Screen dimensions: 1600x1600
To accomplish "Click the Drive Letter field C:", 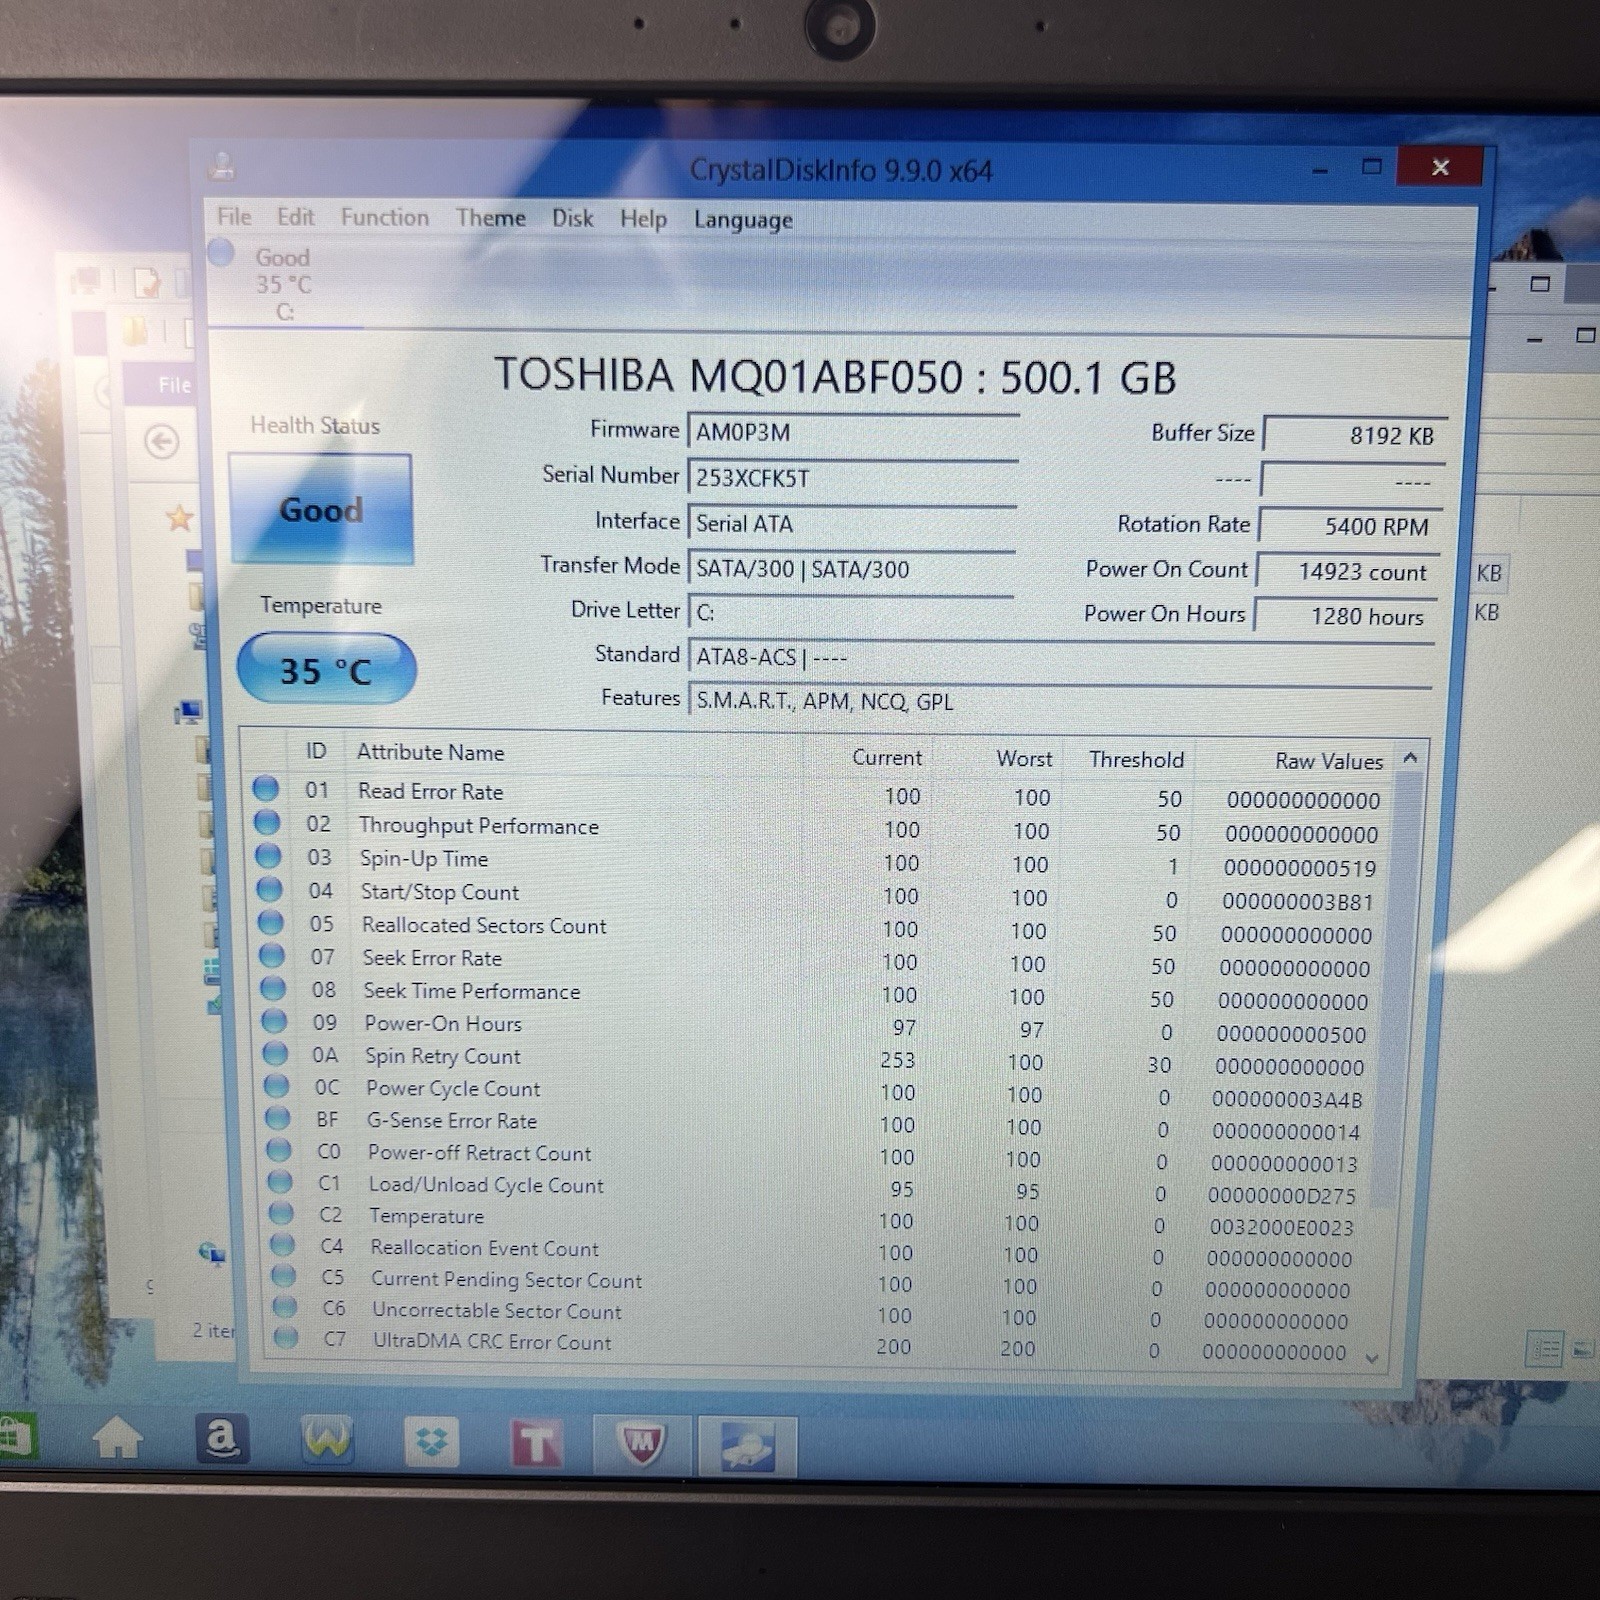I will tap(851, 612).
